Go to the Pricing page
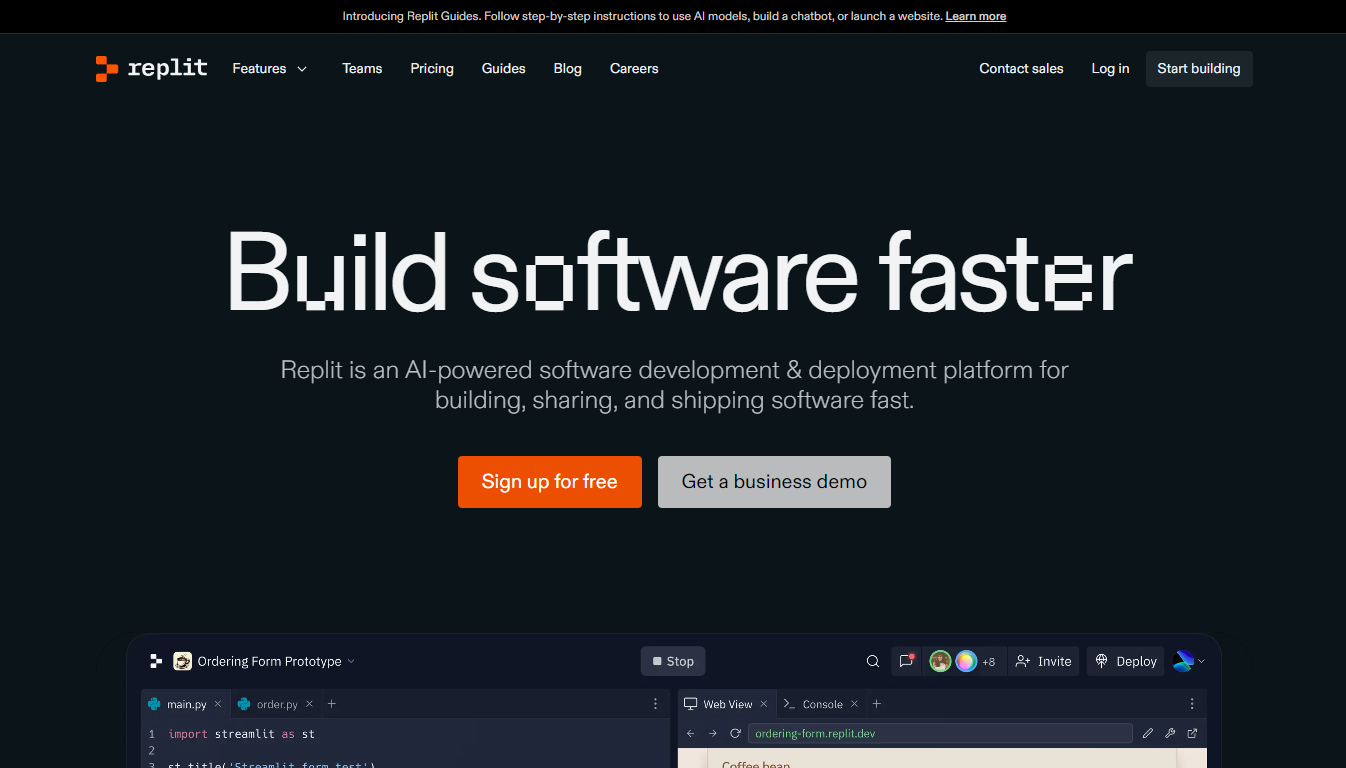The image size is (1346, 768). coord(432,68)
